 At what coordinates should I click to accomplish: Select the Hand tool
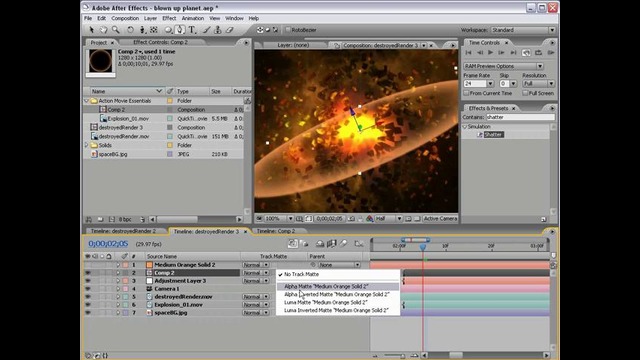pos(103,30)
